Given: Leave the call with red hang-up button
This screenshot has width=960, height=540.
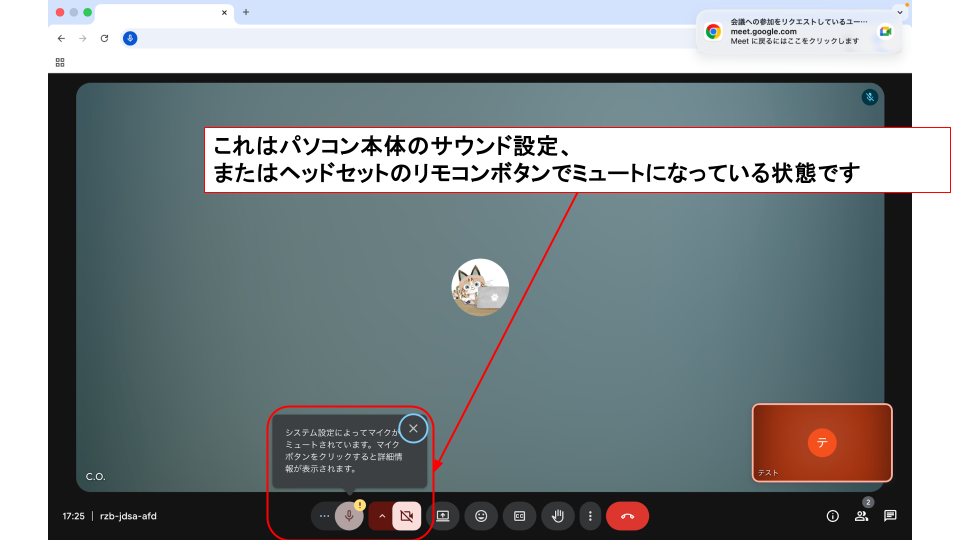Looking at the screenshot, I should click(x=627, y=516).
